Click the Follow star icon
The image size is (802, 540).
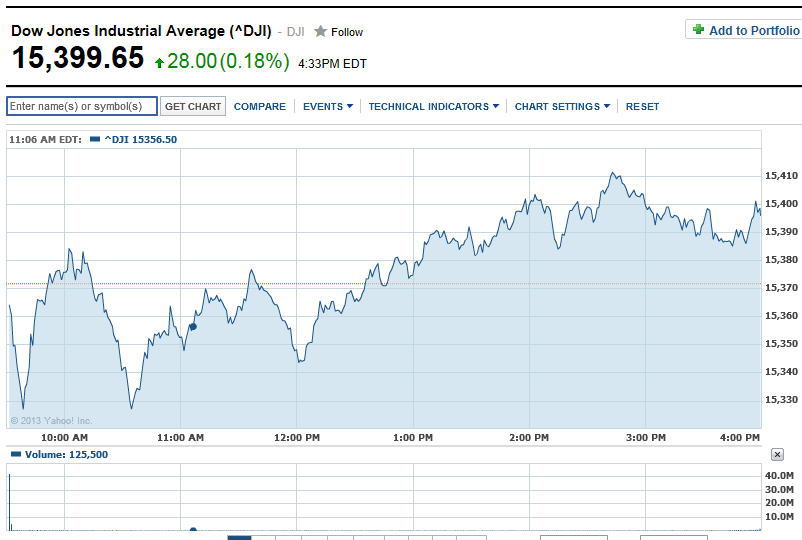[x=320, y=32]
